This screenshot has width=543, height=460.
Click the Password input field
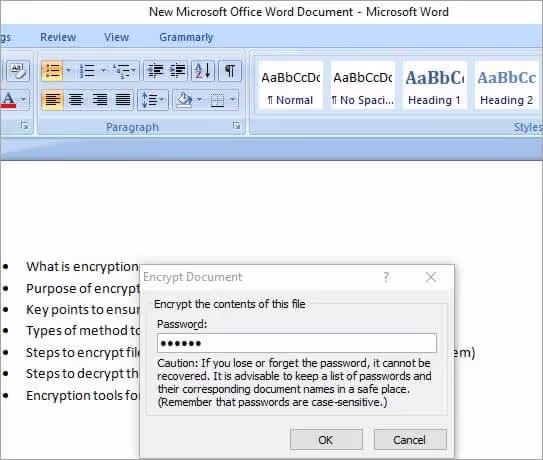coord(297,343)
